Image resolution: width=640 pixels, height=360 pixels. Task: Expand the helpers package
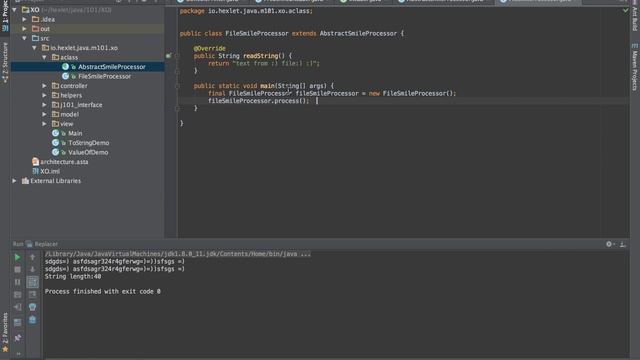coord(44,95)
